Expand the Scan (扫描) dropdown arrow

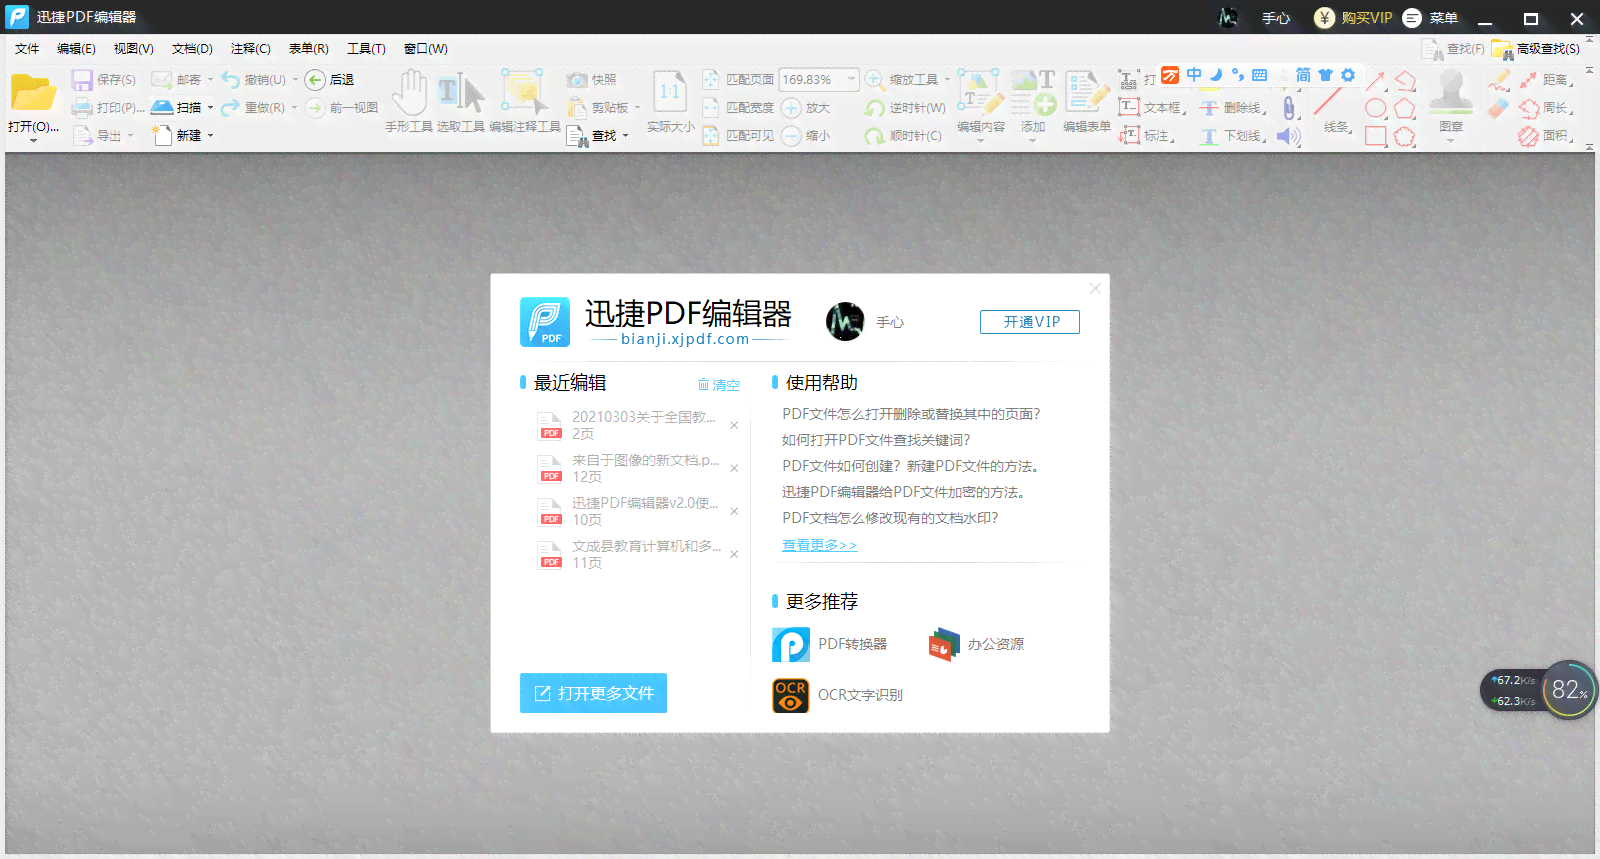[210, 108]
